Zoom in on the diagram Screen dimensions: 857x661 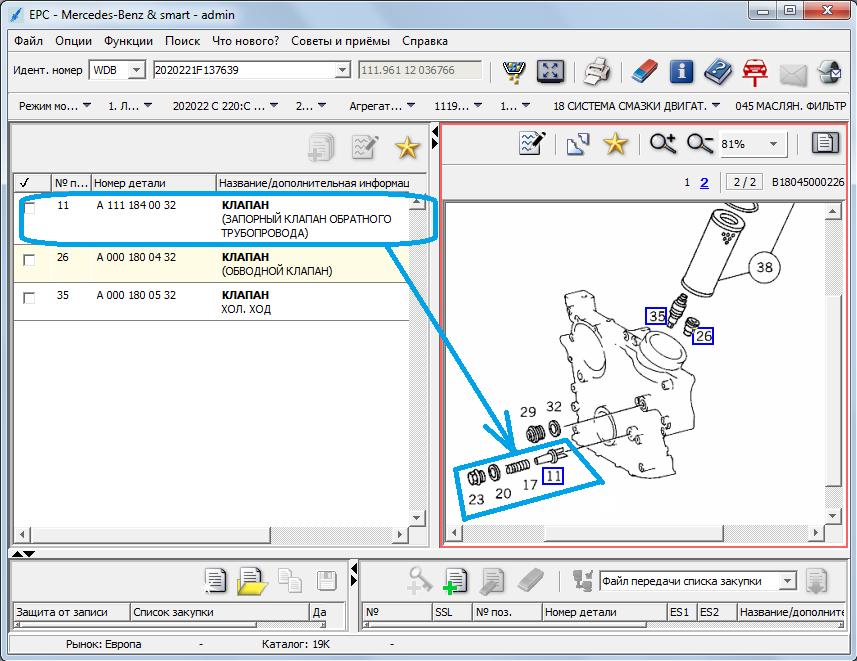tap(662, 144)
